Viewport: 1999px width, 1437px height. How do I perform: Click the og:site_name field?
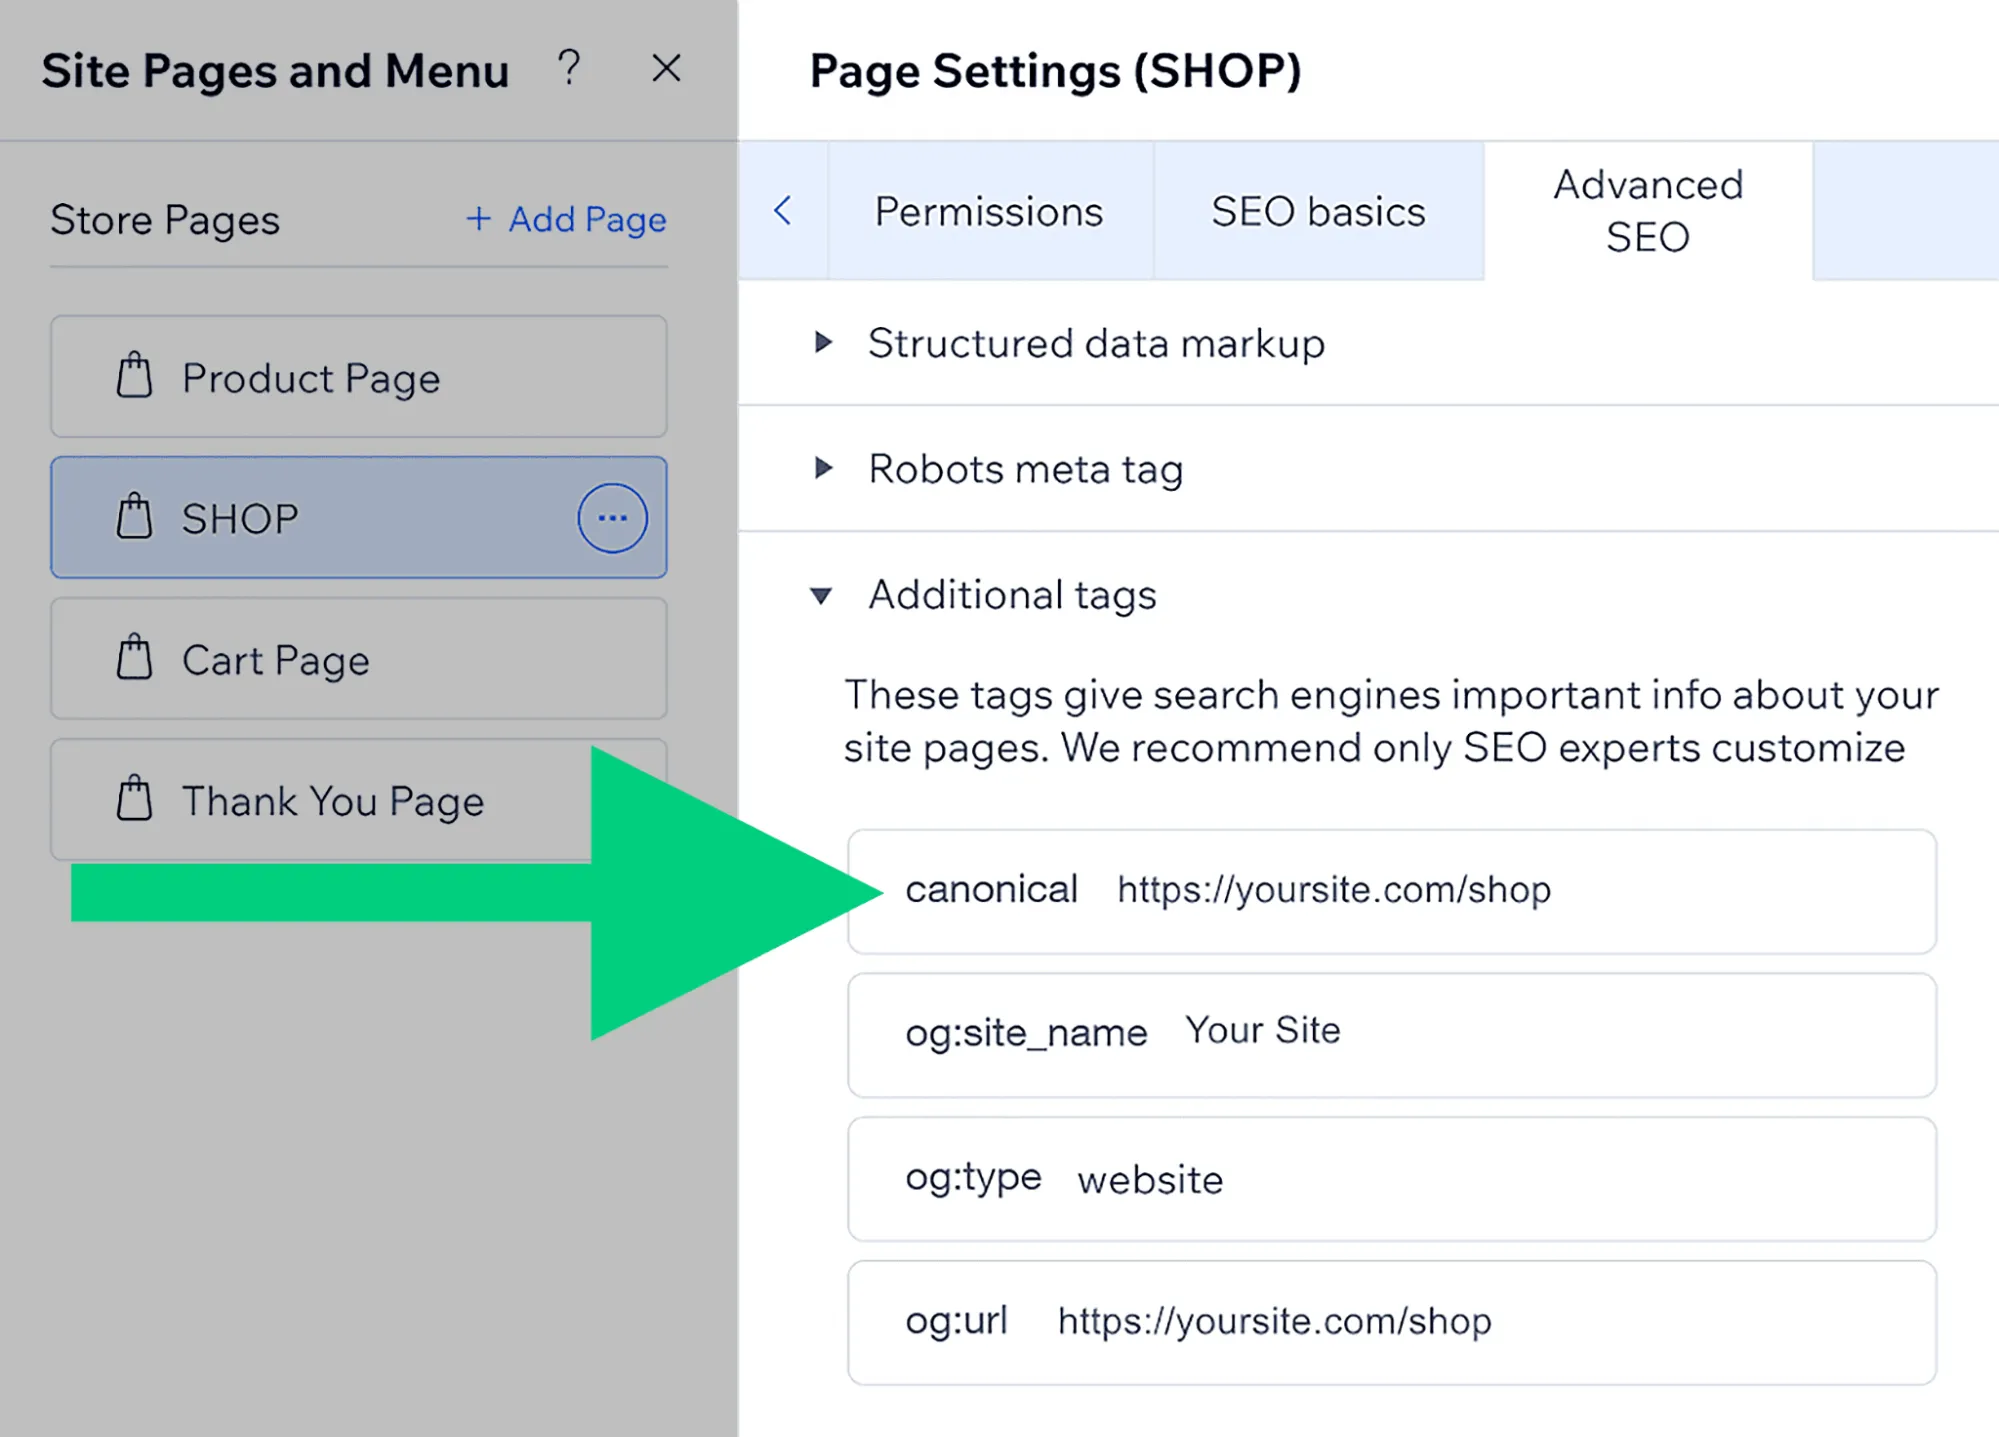pos(1391,1034)
